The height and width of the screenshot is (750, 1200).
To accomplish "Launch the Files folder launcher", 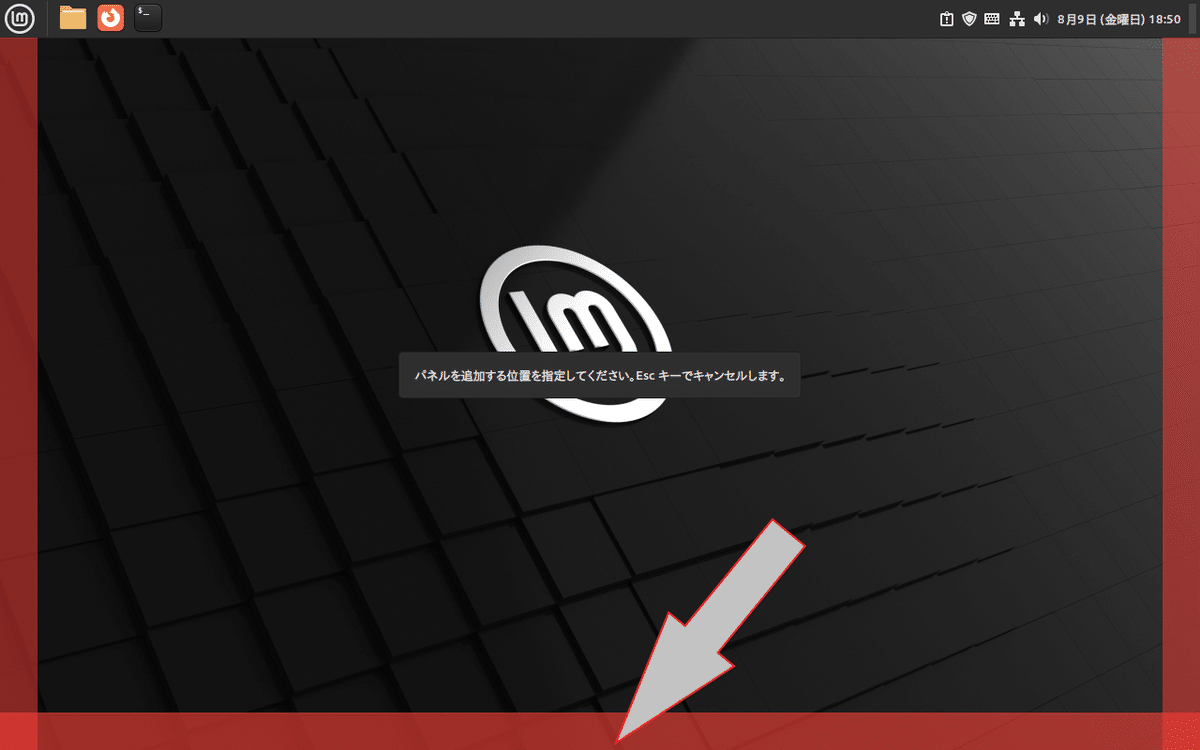I will click(x=73, y=18).
